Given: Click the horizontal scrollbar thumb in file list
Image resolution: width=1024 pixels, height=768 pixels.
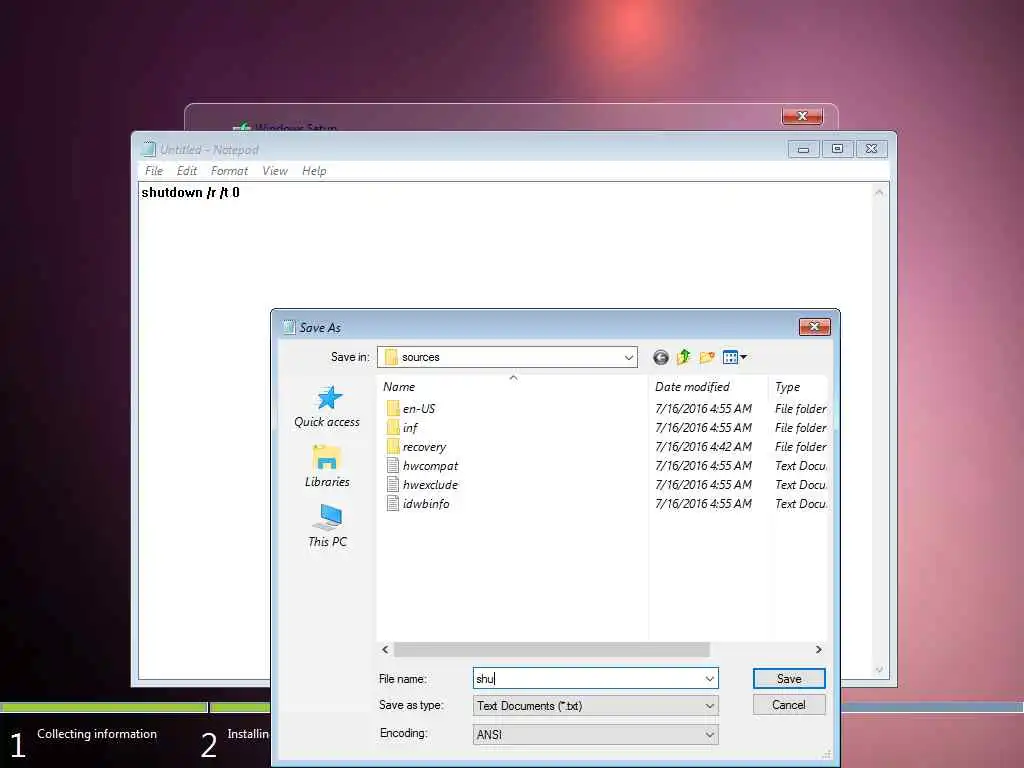Looking at the screenshot, I should pyautogui.click(x=552, y=650).
